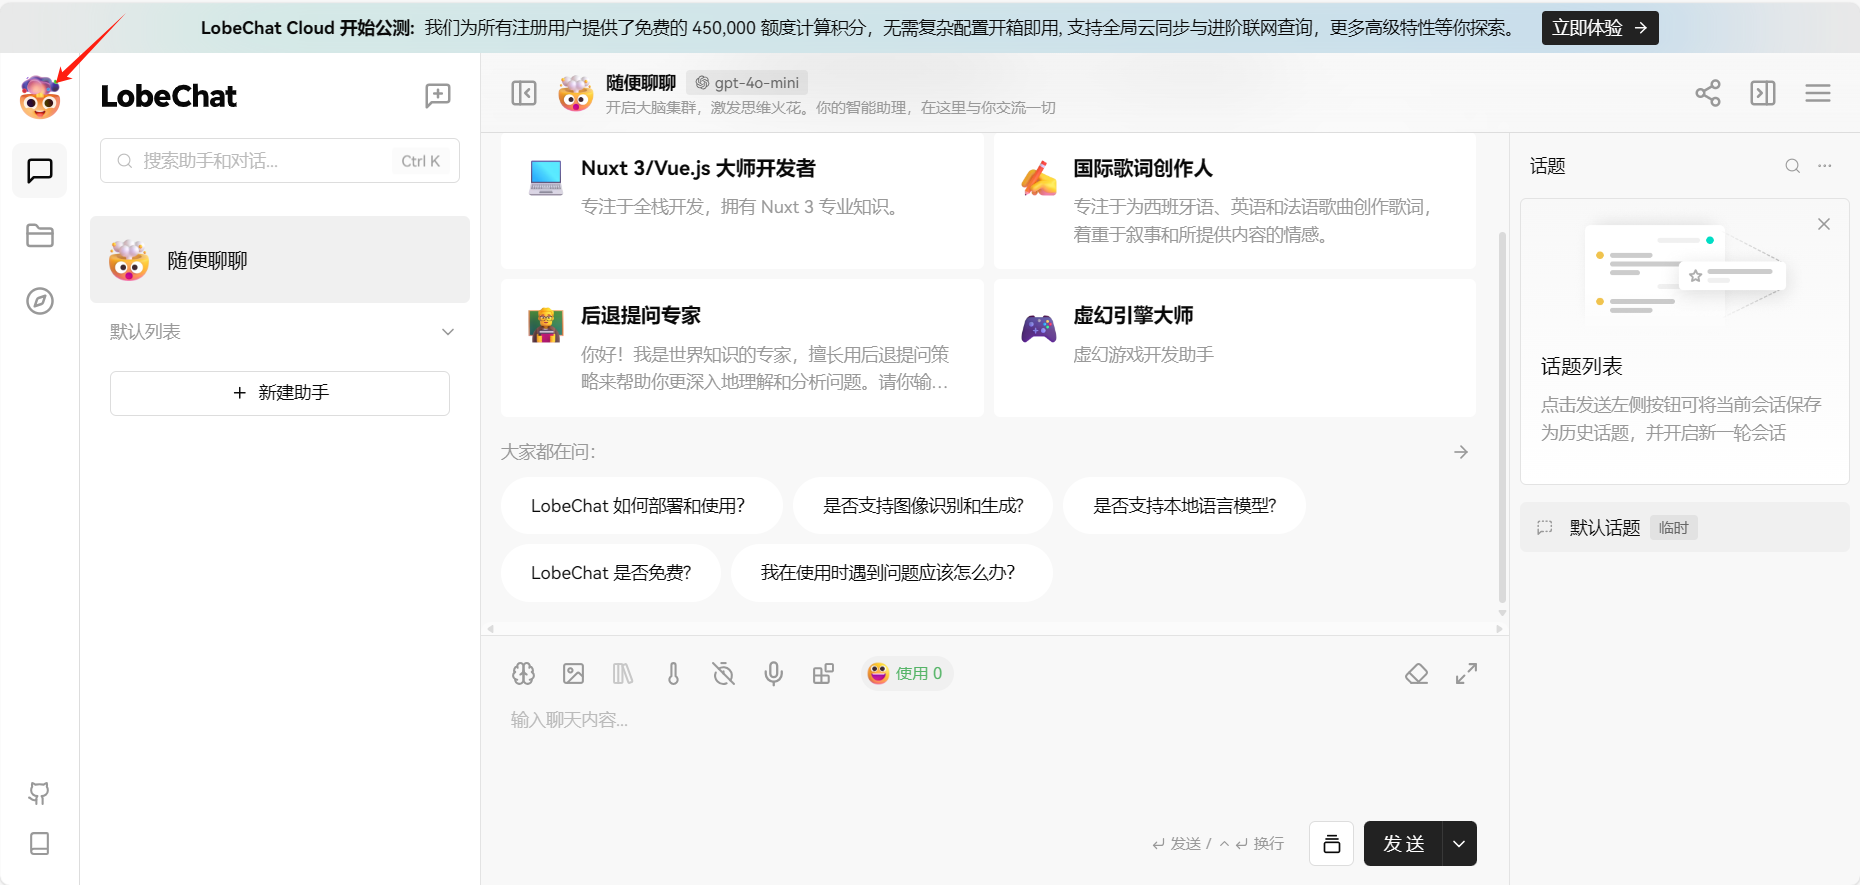Click the 随便聊聊 avatar in chat header

pos(576,93)
